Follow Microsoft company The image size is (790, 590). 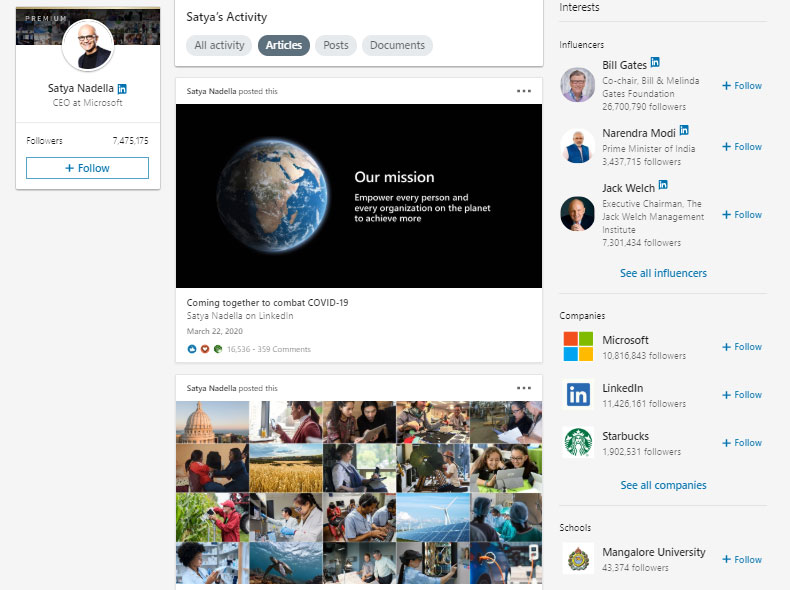[x=742, y=347]
